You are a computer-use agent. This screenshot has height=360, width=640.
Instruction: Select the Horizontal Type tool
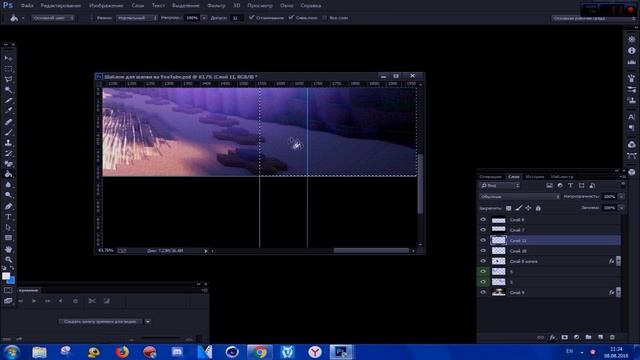point(8,217)
